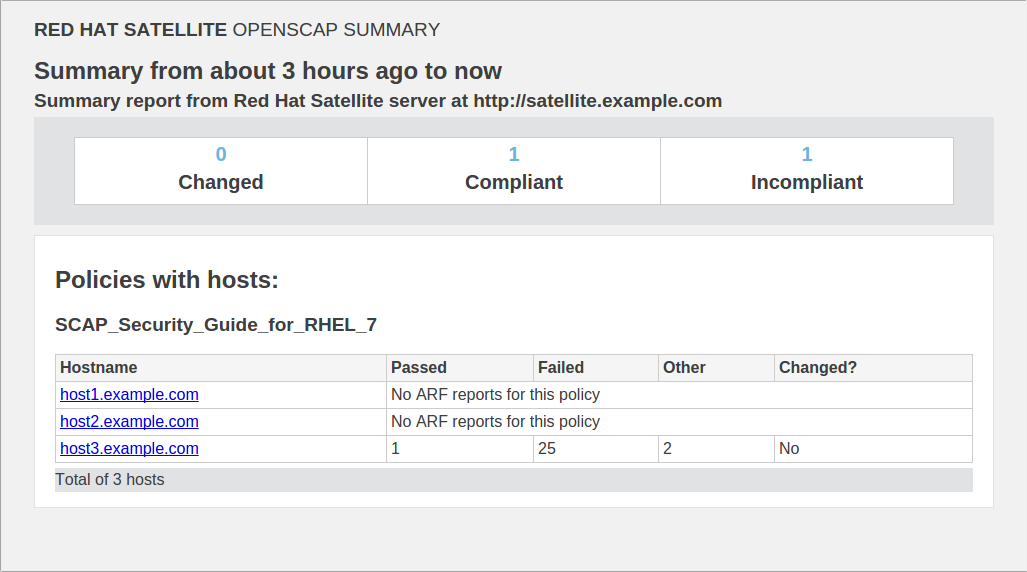Open the host3.example.com link
Screen dimensions: 1027x572
tap(129, 449)
